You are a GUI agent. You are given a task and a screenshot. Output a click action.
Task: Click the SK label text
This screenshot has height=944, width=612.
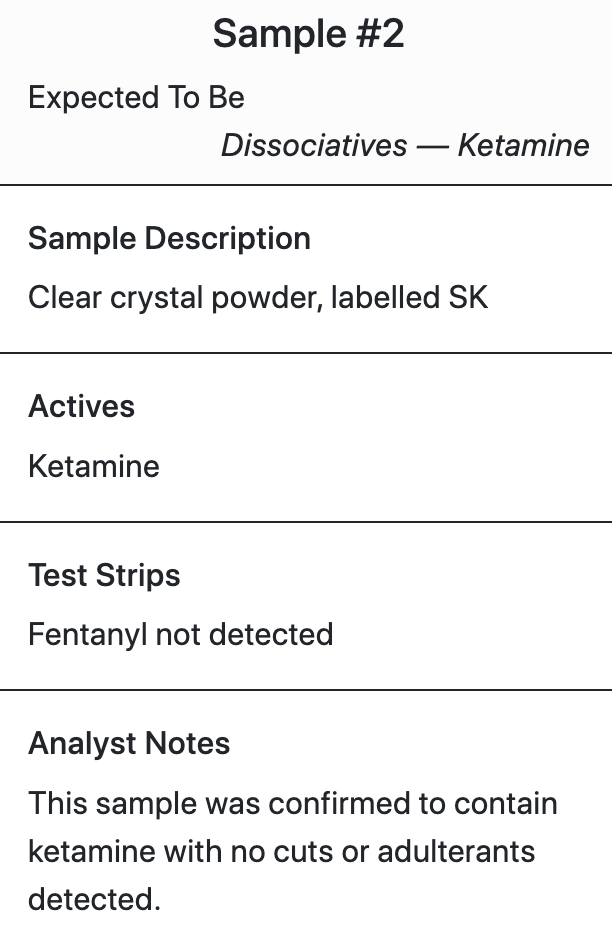tap(468, 297)
